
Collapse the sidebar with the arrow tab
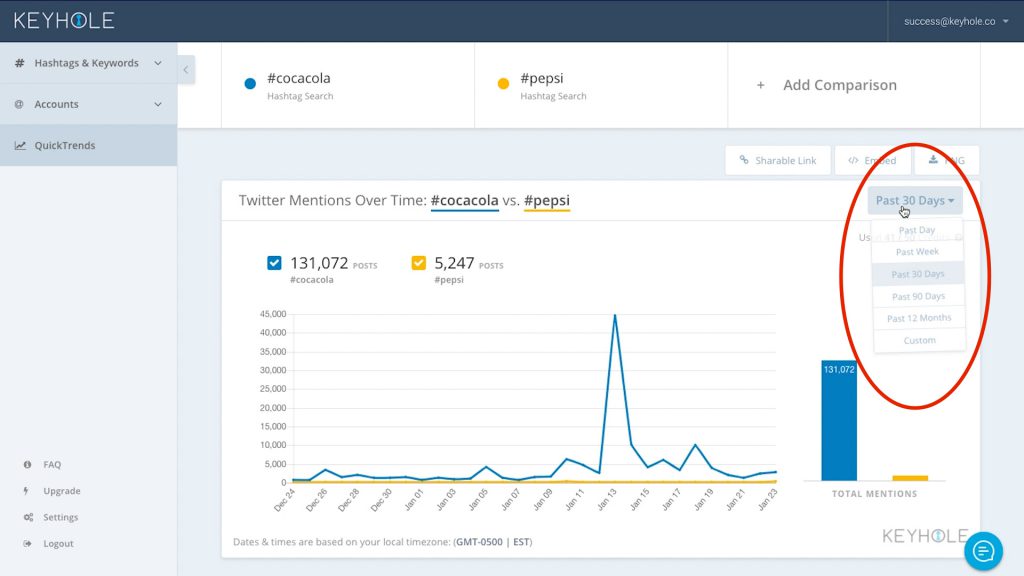coord(185,70)
